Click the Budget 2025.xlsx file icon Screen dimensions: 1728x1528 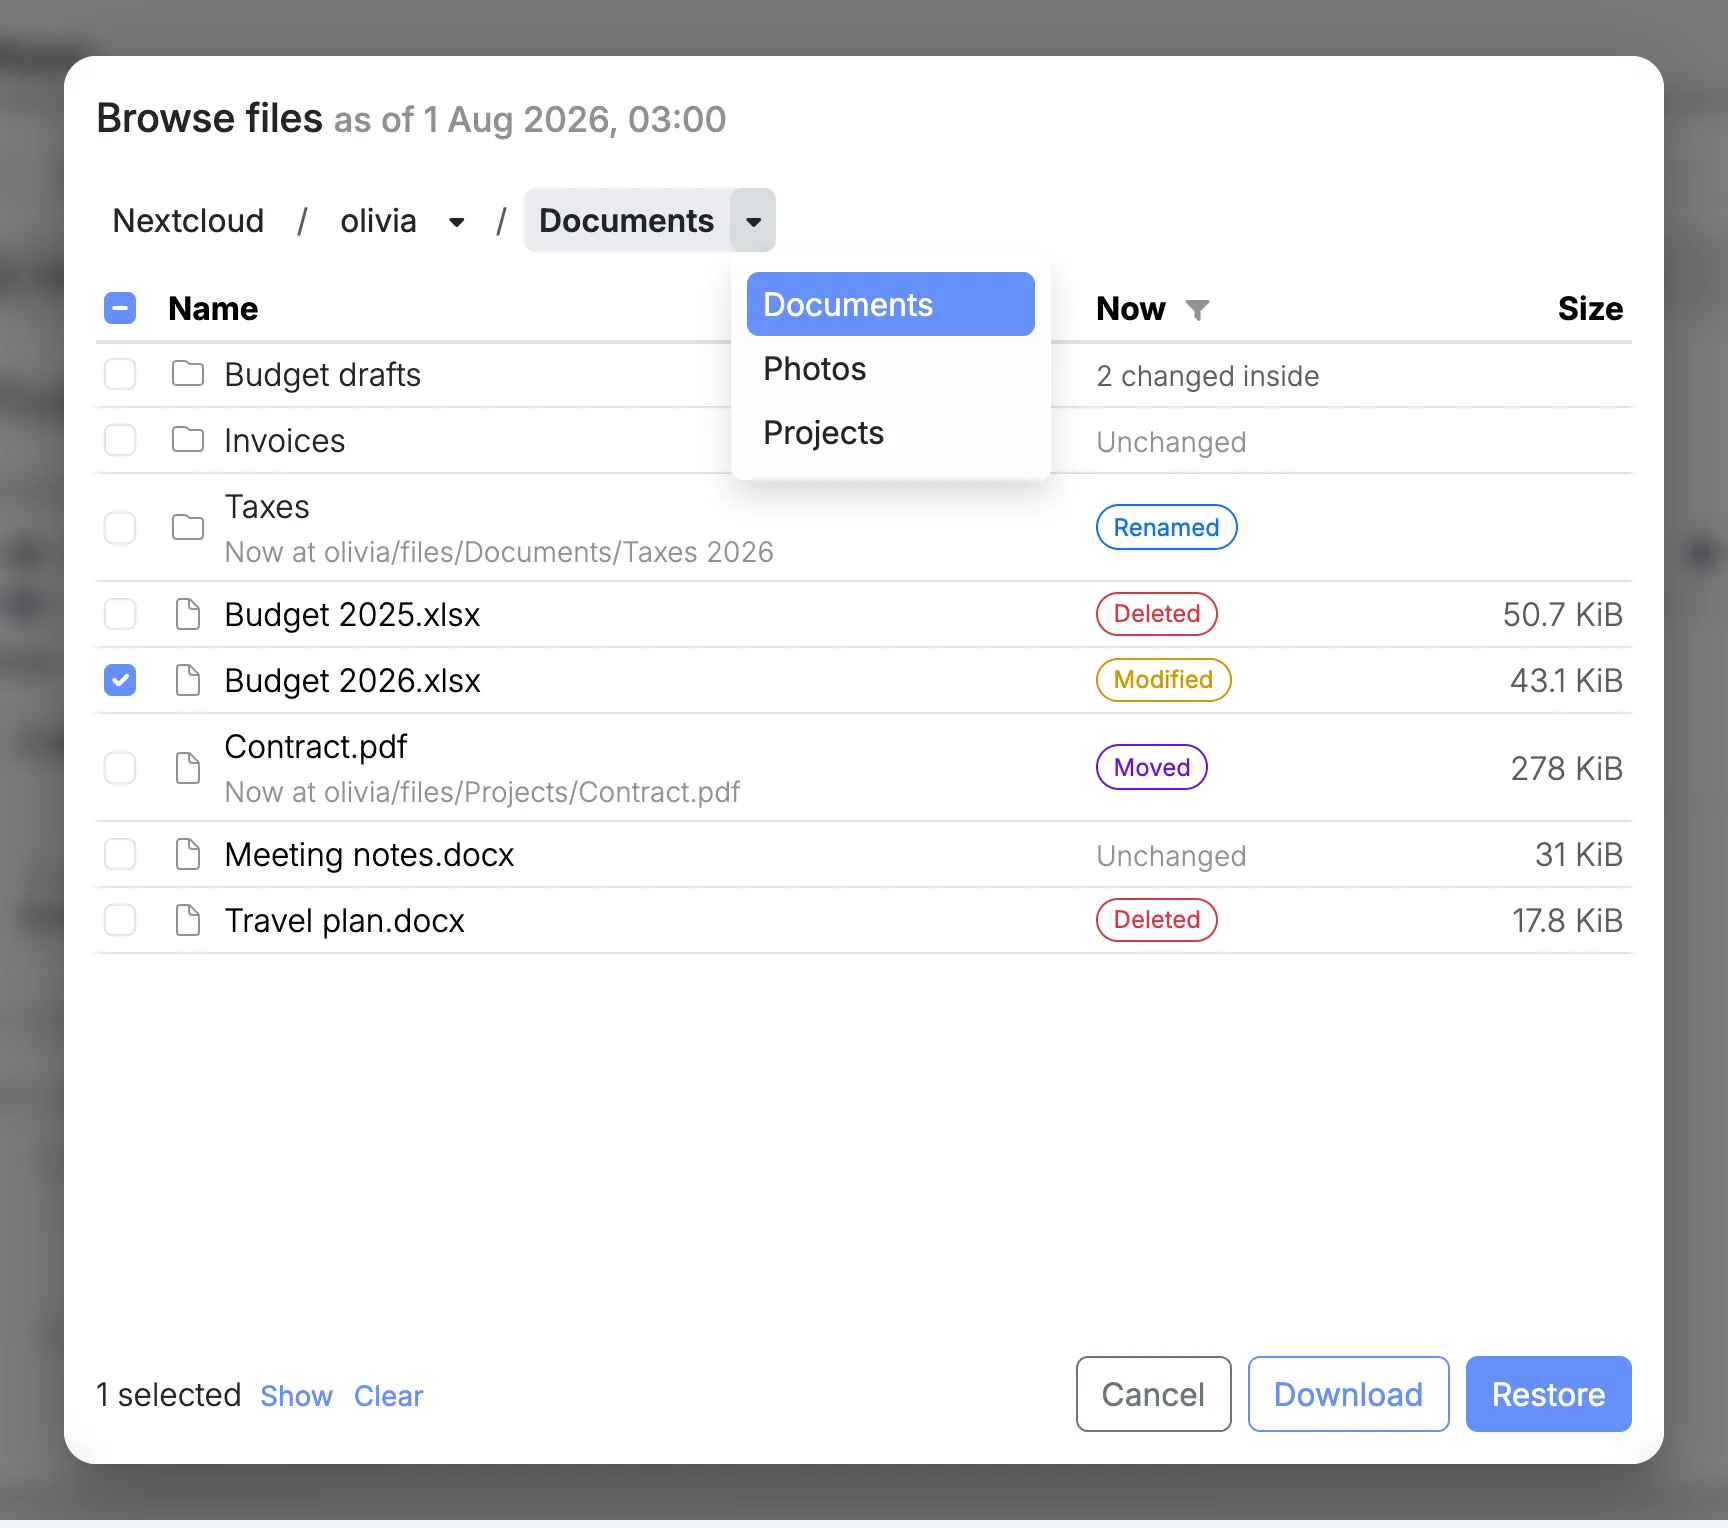[x=188, y=614]
